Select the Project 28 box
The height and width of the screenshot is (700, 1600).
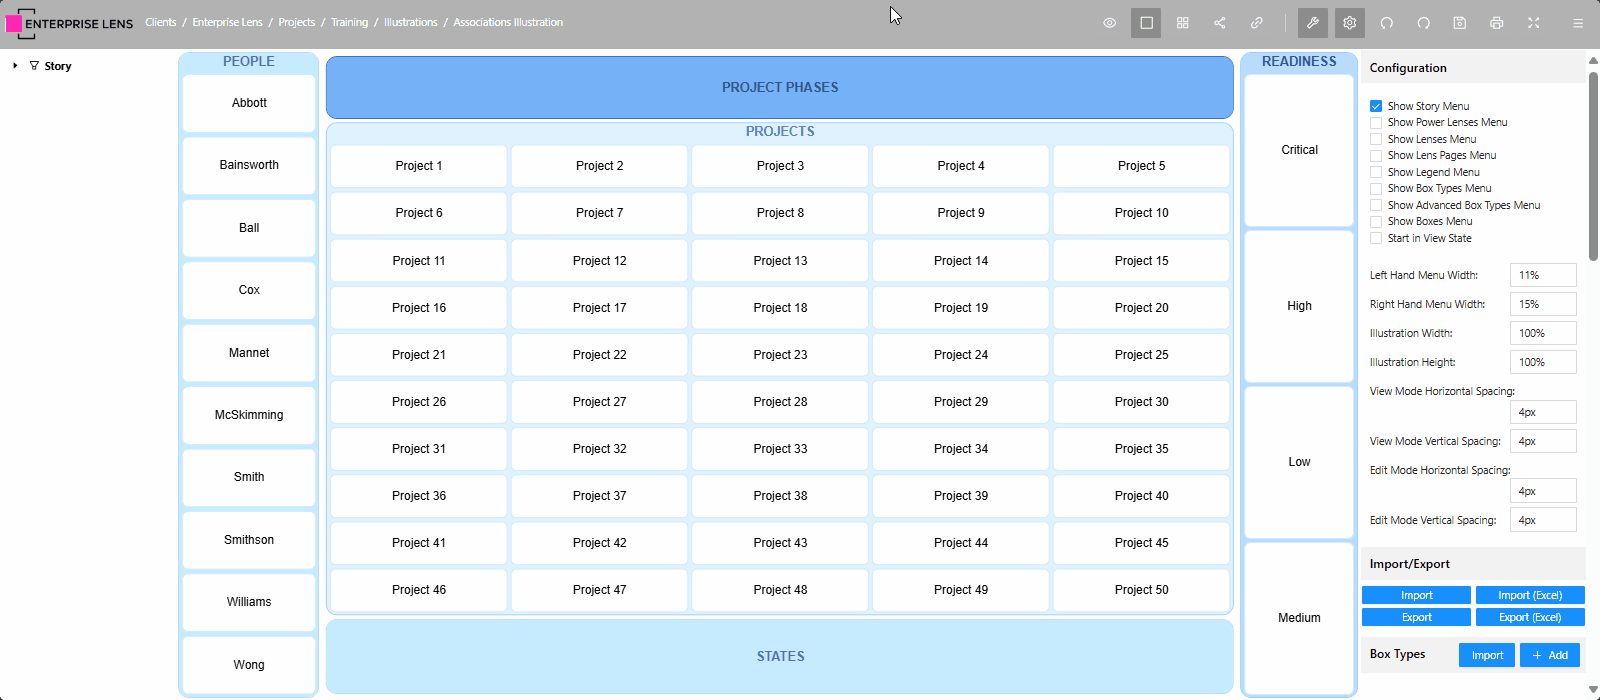(x=780, y=402)
